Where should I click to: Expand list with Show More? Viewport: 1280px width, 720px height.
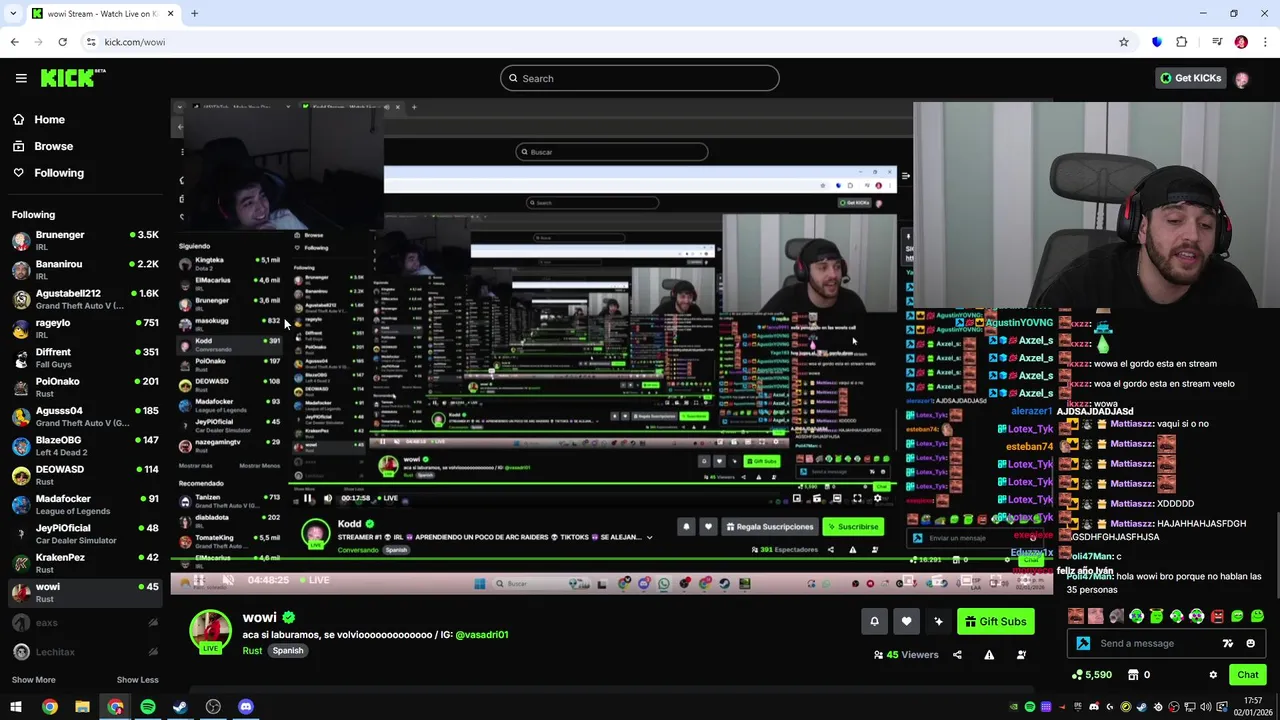coord(33,680)
